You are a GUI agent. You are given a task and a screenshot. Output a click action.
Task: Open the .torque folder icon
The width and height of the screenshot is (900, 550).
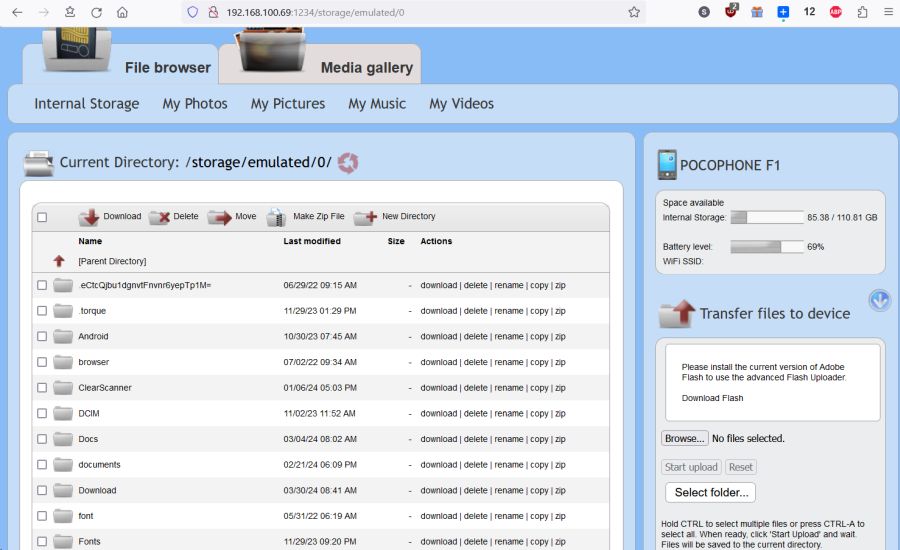pyautogui.click(x=63, y=311)
